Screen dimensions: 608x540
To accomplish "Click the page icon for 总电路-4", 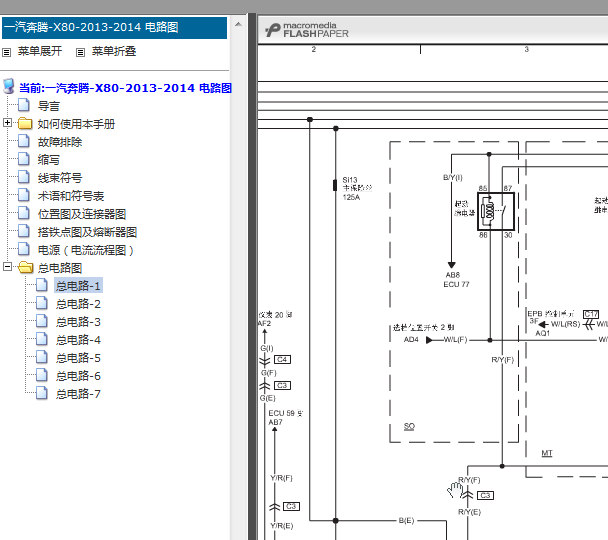I will point(42,338).
